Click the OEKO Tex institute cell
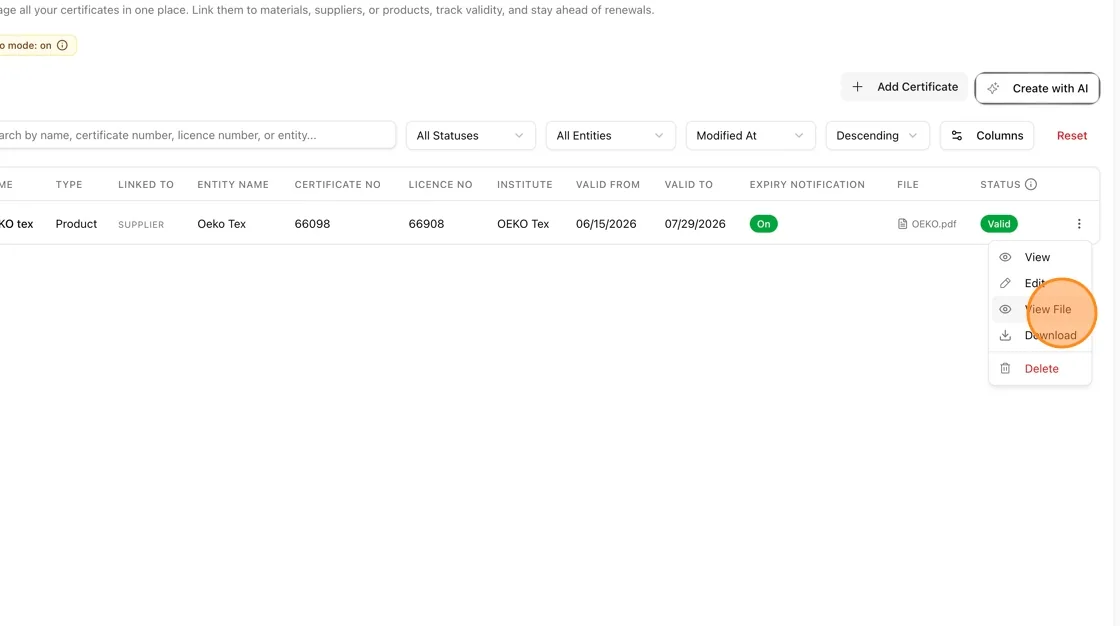 click(523, 224)
